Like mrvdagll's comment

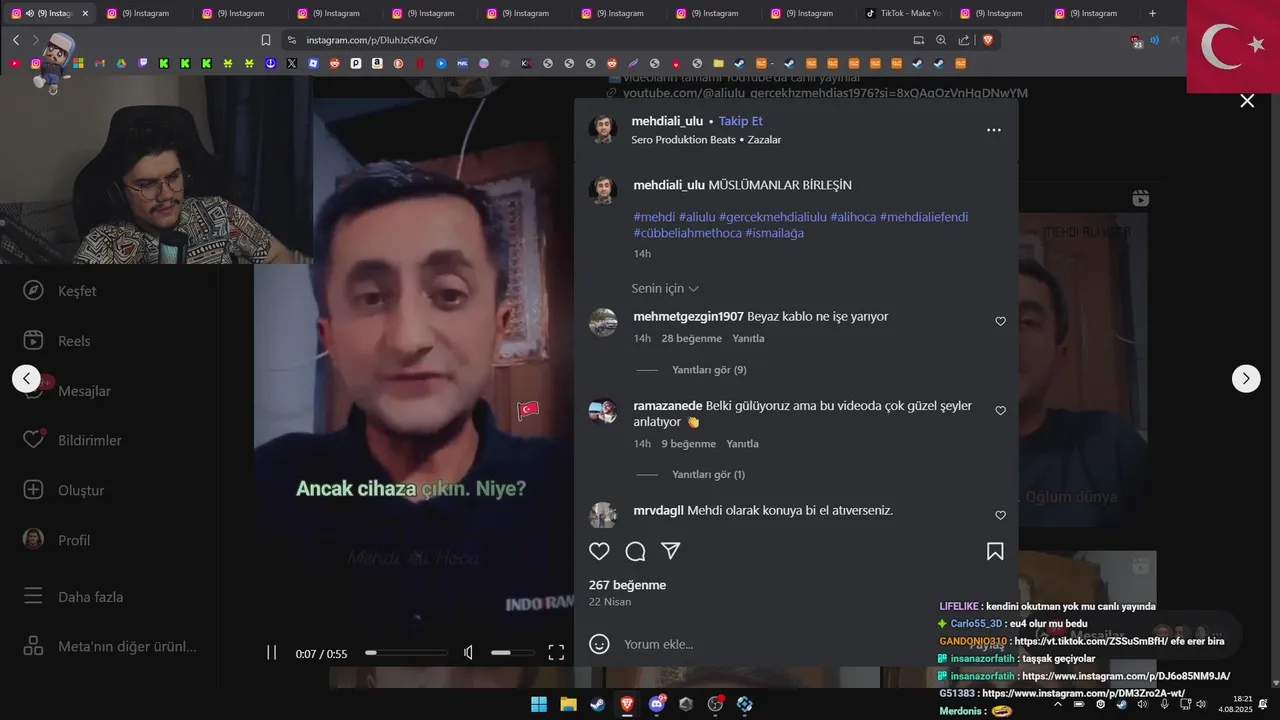pyautogui.click(x=1000, y=516)
